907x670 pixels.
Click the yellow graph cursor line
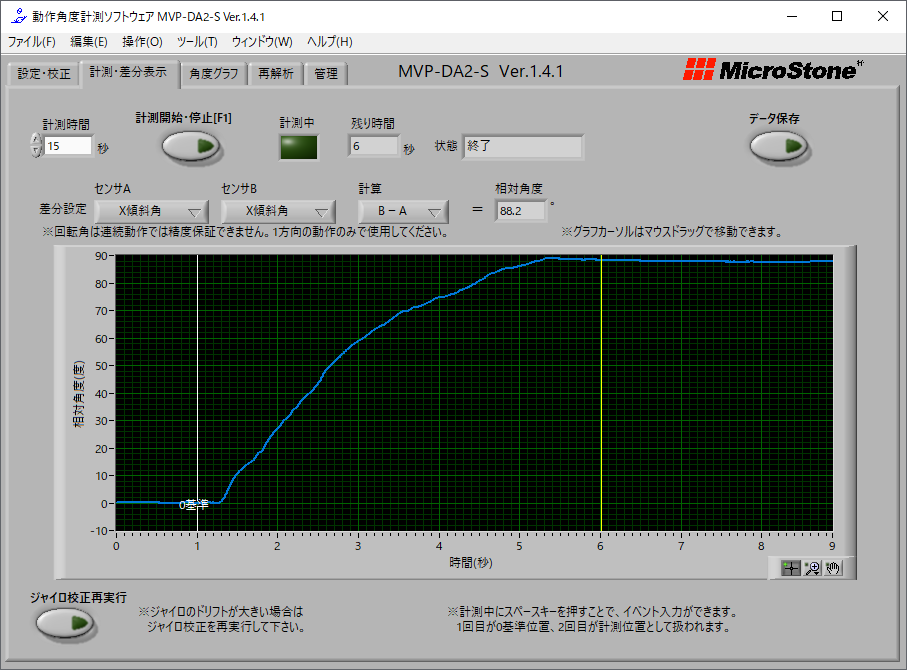601,393
